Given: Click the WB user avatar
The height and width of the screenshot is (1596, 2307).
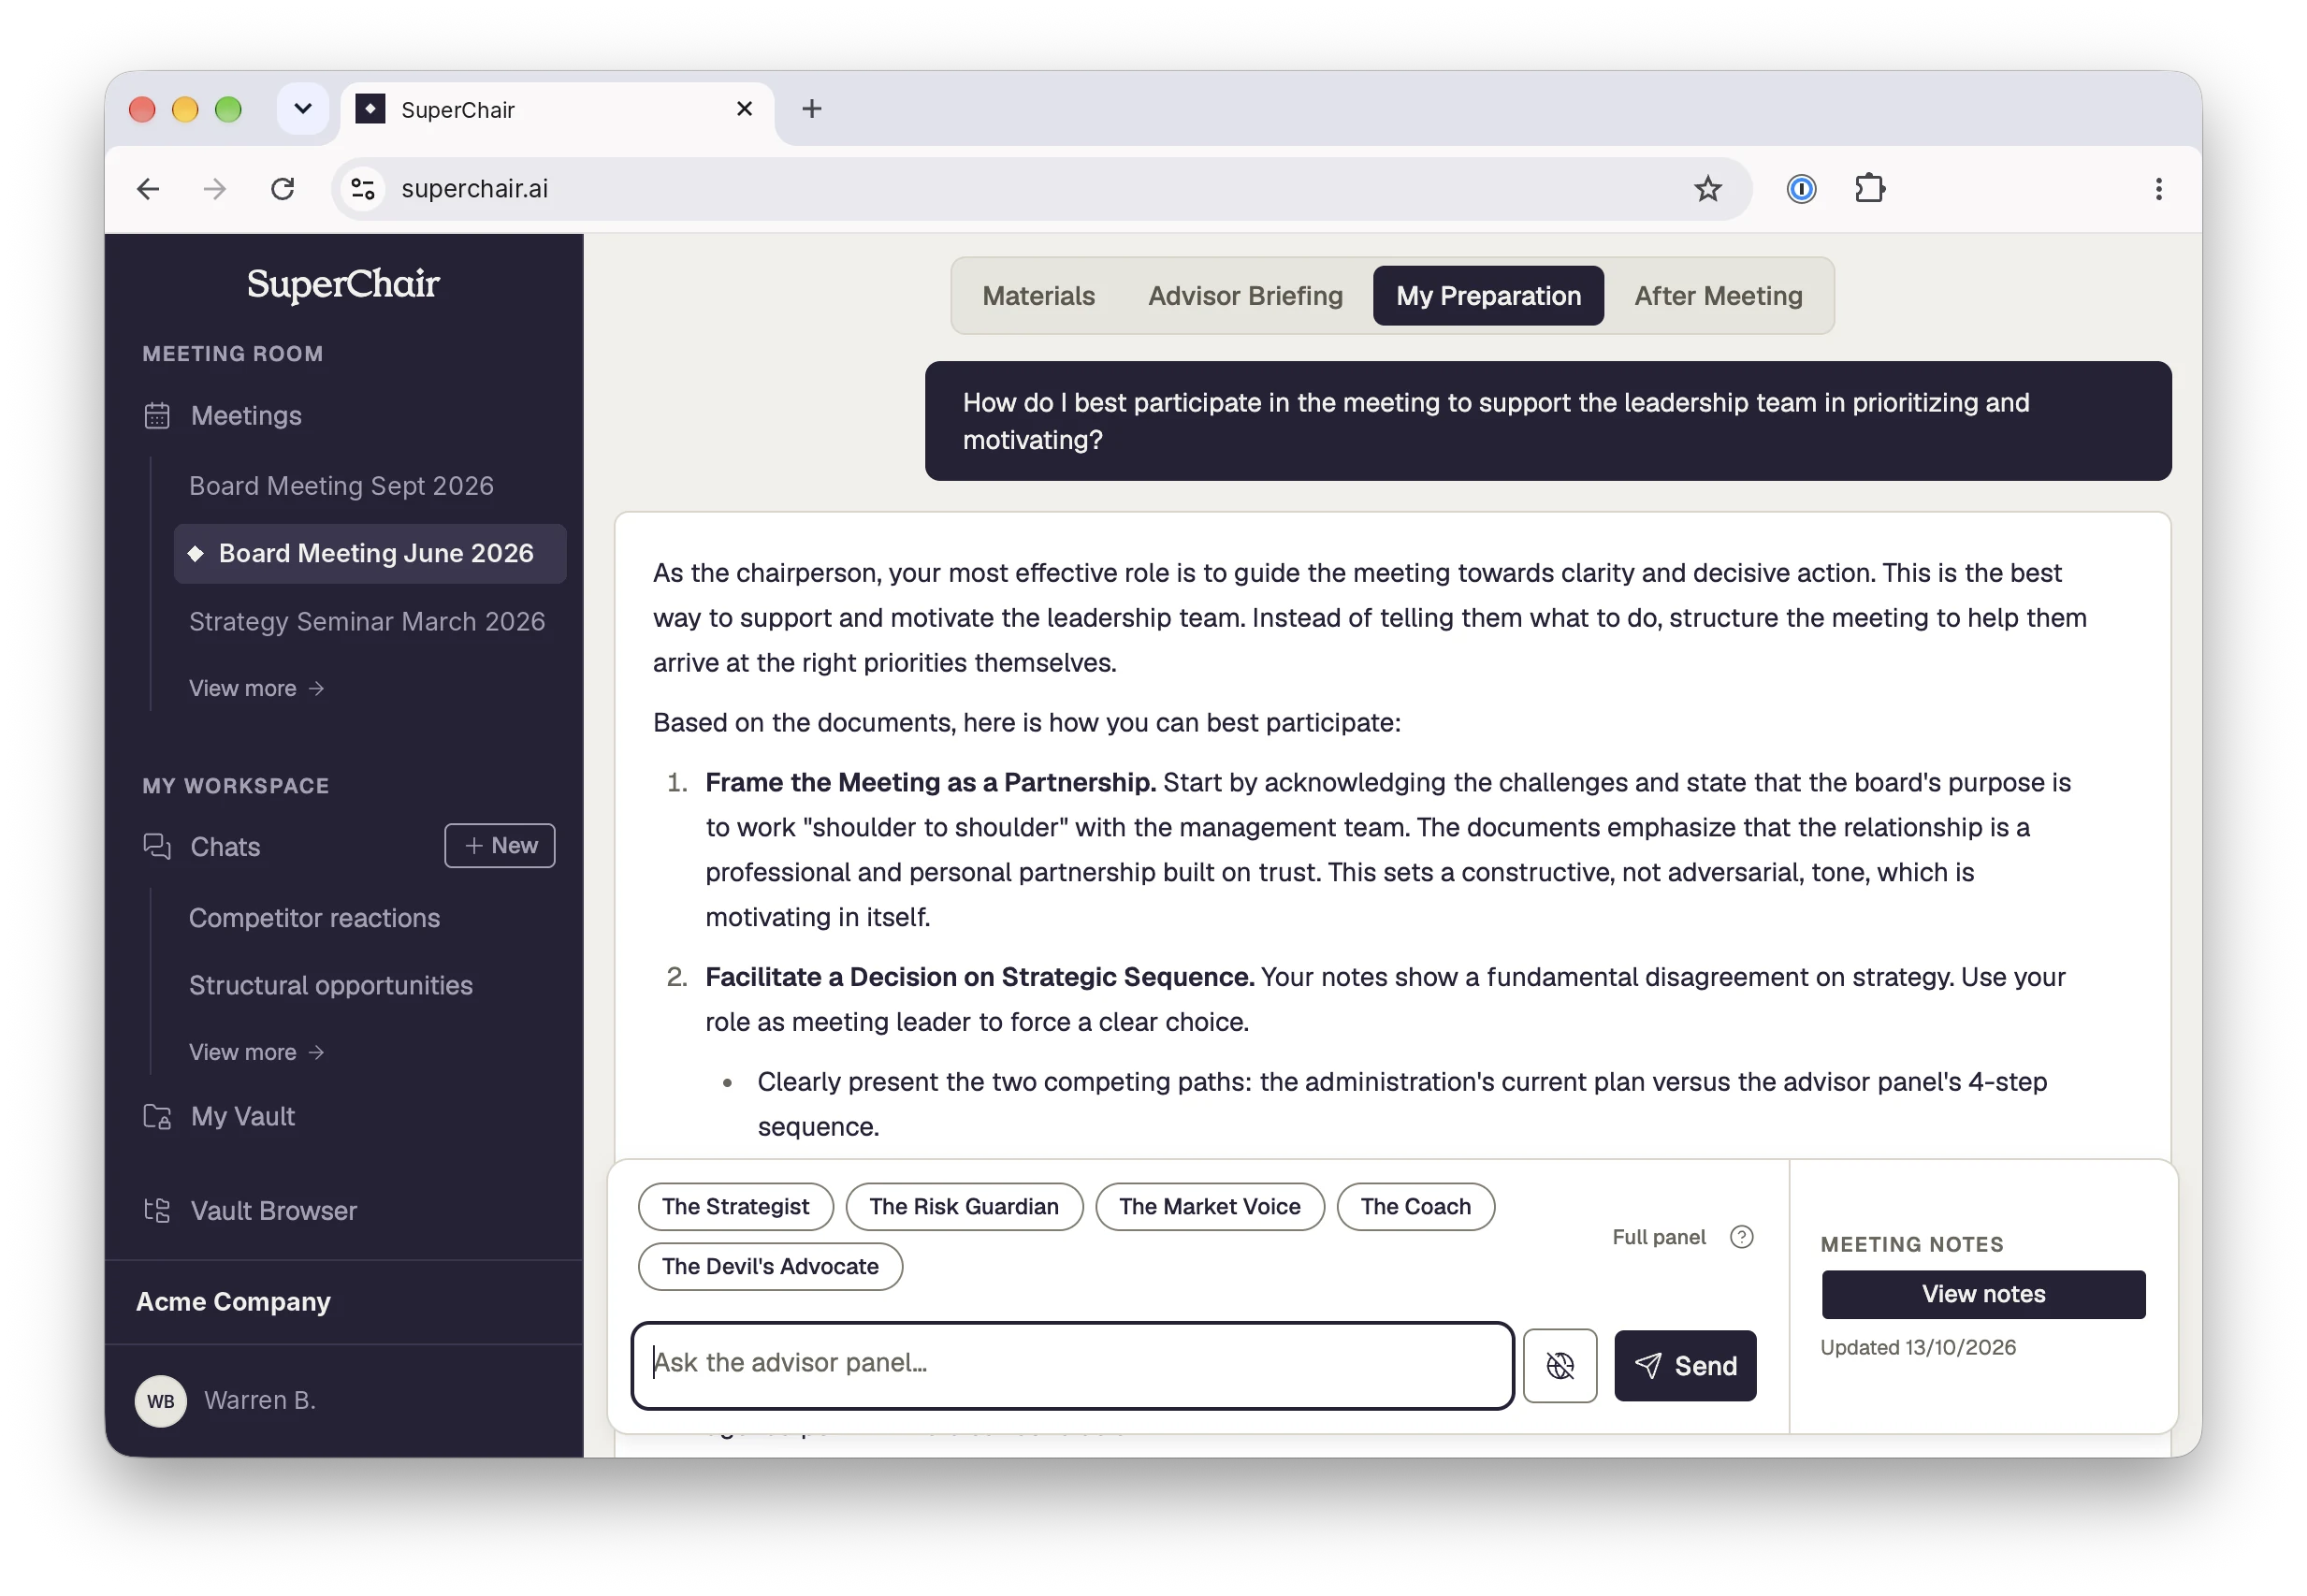Looking at the screenshot, I should click(160, 1400).
